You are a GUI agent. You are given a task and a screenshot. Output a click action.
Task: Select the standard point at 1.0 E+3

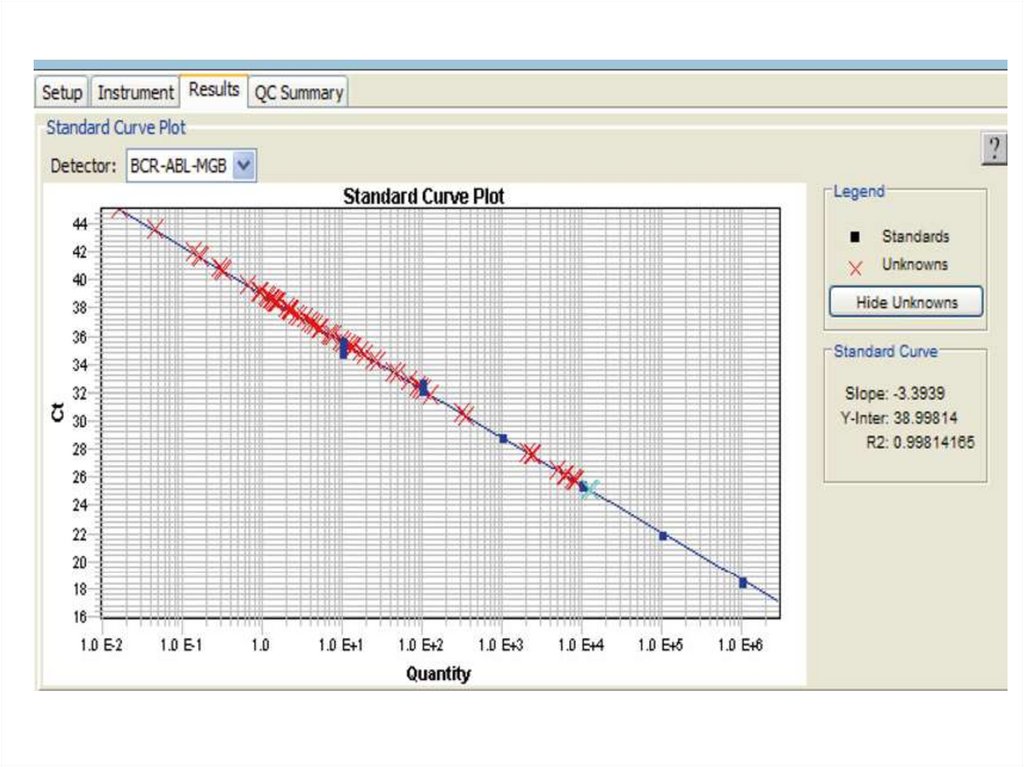point(503,438)
